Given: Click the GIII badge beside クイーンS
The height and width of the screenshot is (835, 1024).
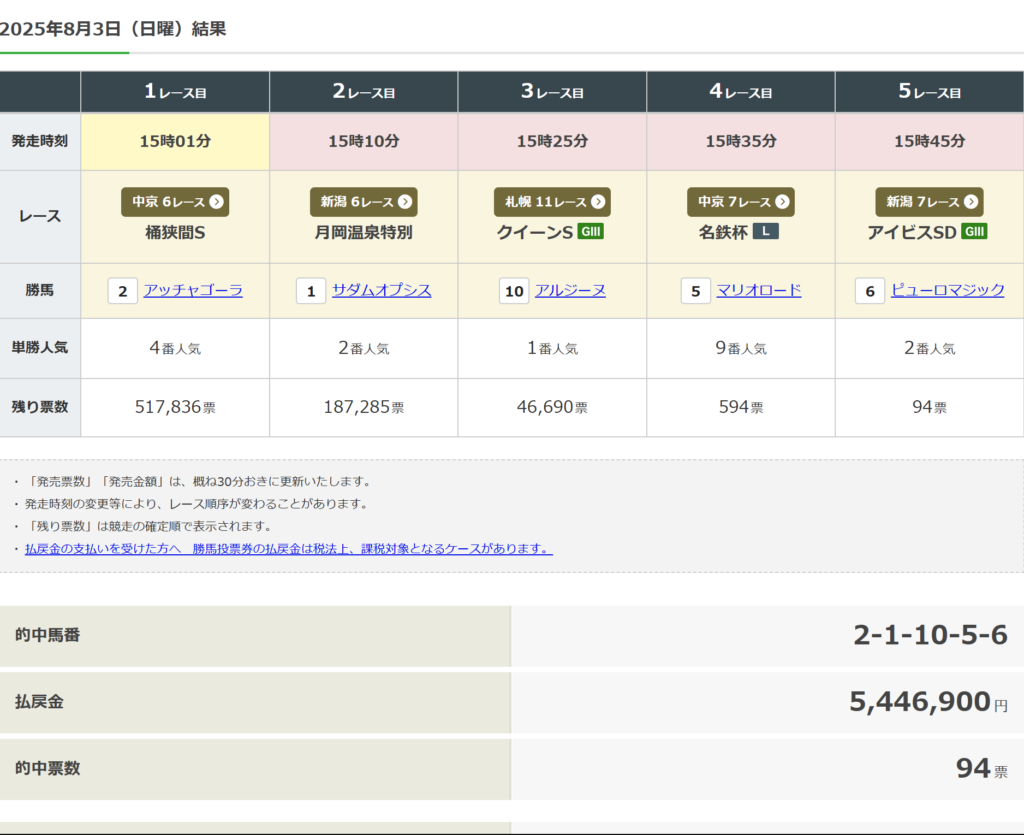Looking at the screenshot, I should point(590,231).
